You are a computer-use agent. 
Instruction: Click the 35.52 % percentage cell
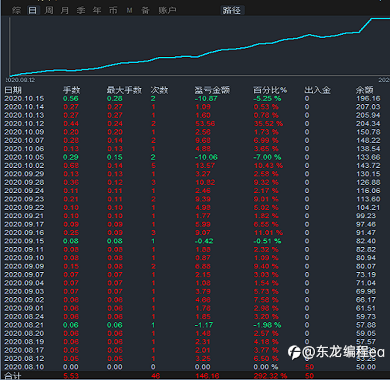(x=269, y=124)
